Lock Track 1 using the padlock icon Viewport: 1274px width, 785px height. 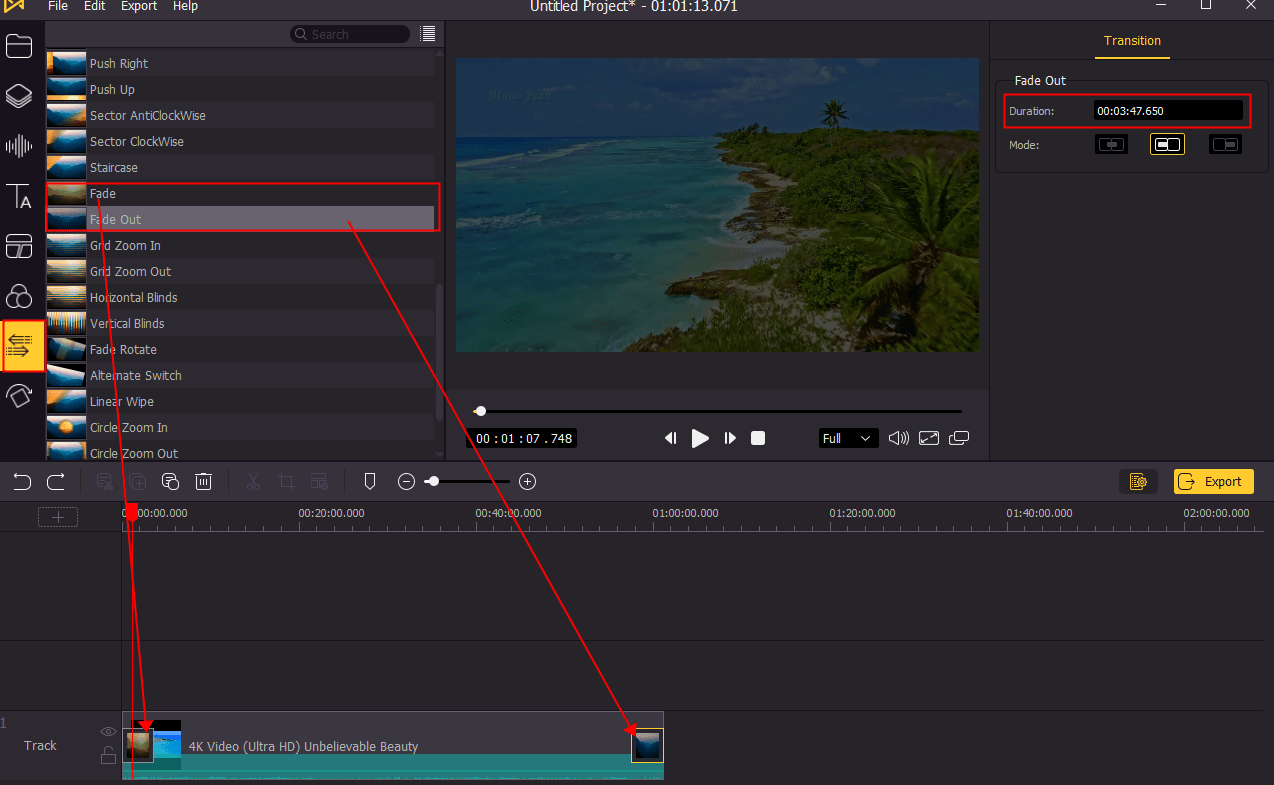(x=107, y=755)
